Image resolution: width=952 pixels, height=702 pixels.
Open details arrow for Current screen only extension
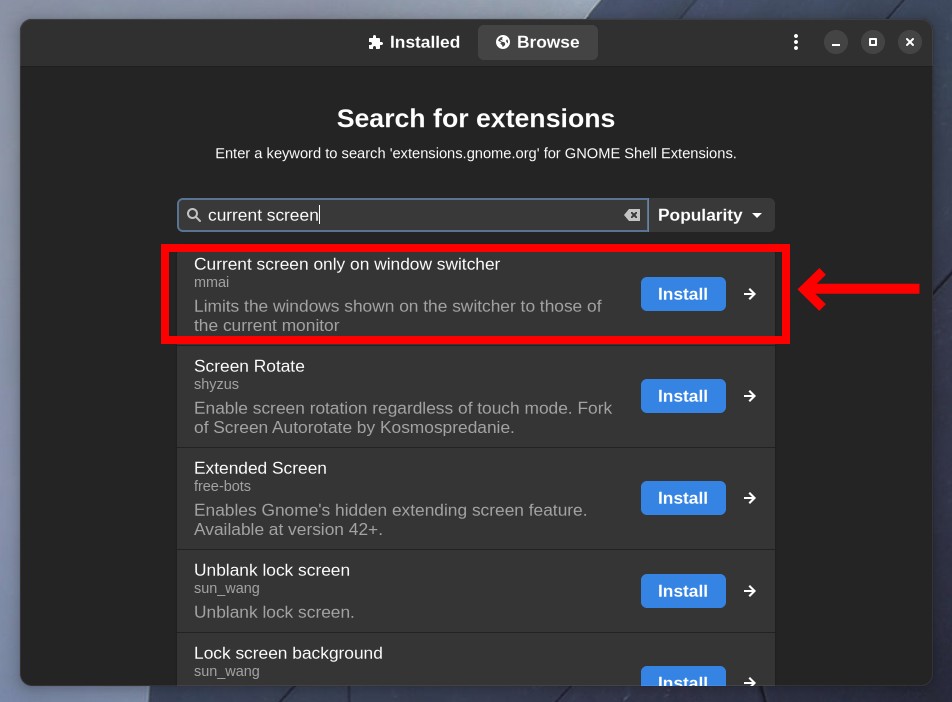[750, 294]
